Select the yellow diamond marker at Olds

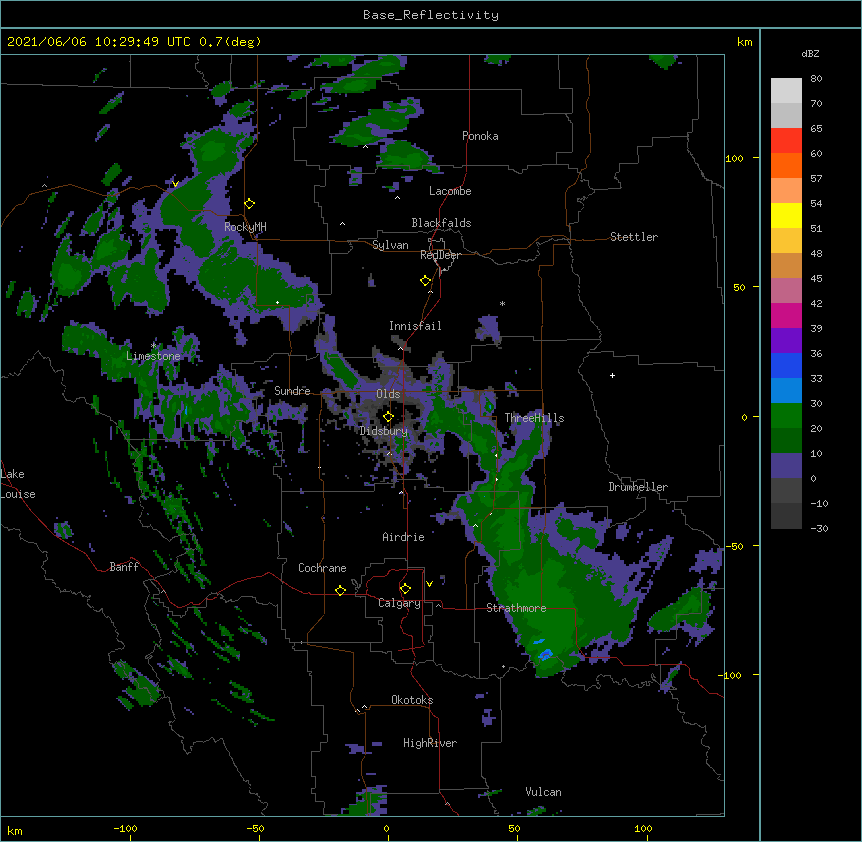pos(388,417)
